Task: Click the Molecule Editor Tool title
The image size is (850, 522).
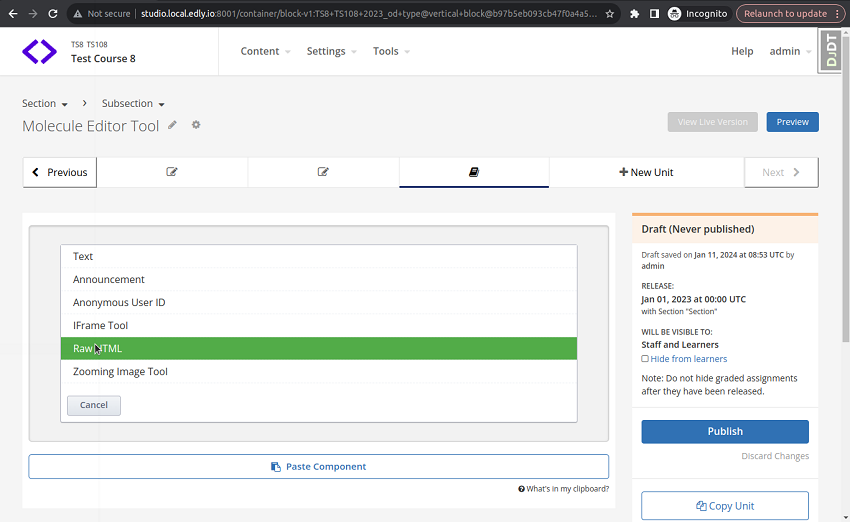Action: point(91,126)
